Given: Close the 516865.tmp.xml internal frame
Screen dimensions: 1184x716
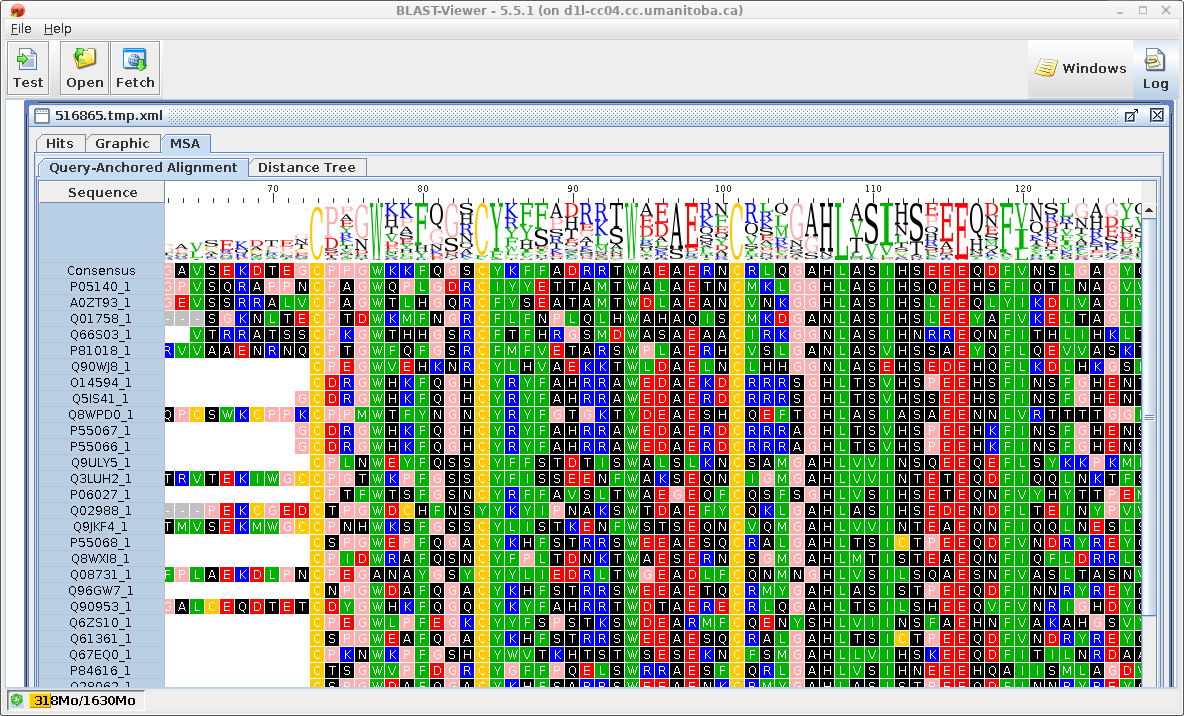Looking at the screenshot, I should (1157, 115).
